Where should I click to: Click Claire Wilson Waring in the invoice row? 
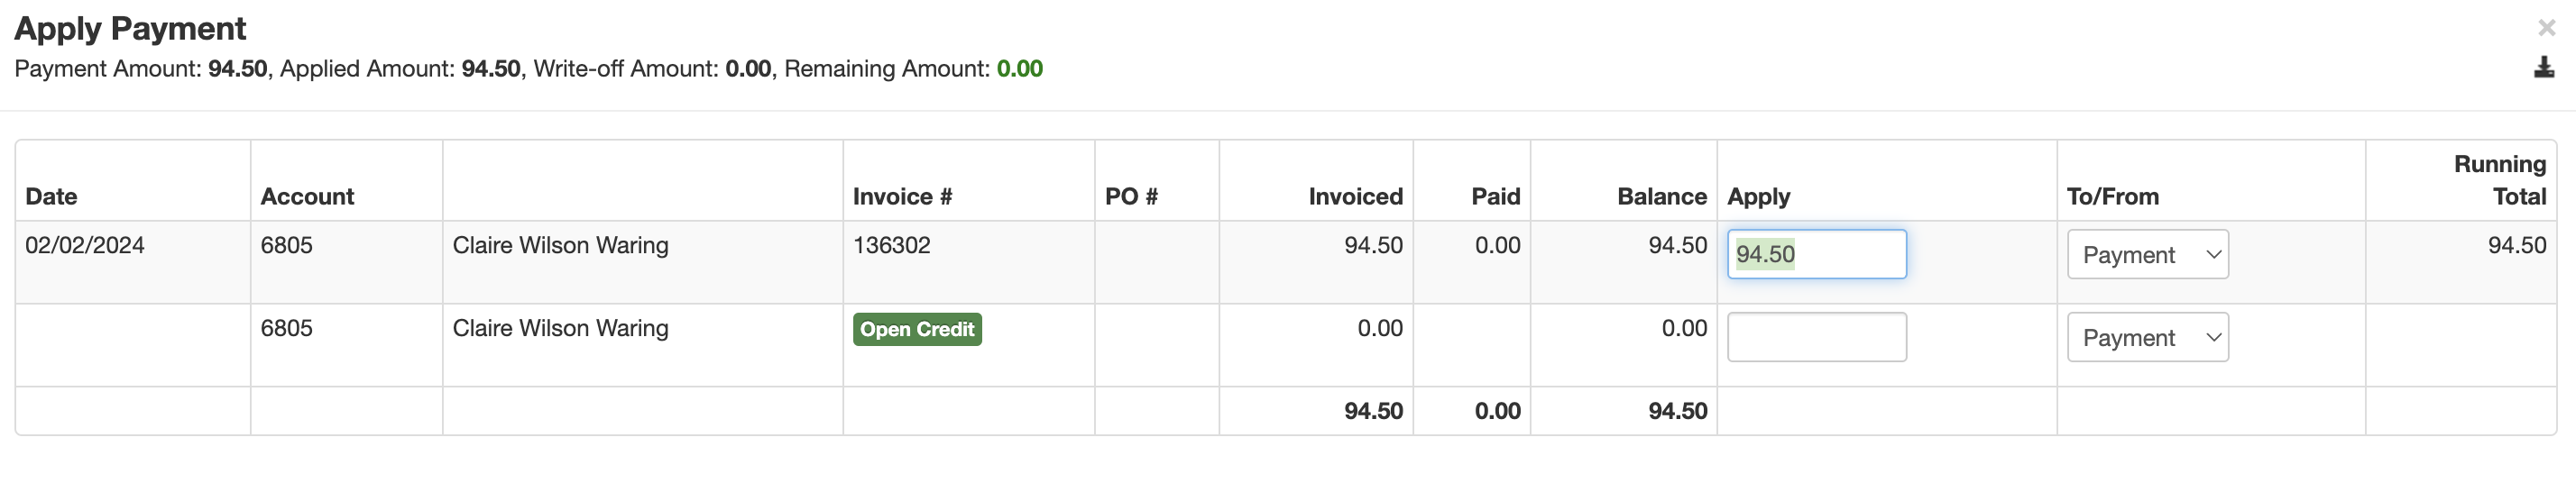560,246
